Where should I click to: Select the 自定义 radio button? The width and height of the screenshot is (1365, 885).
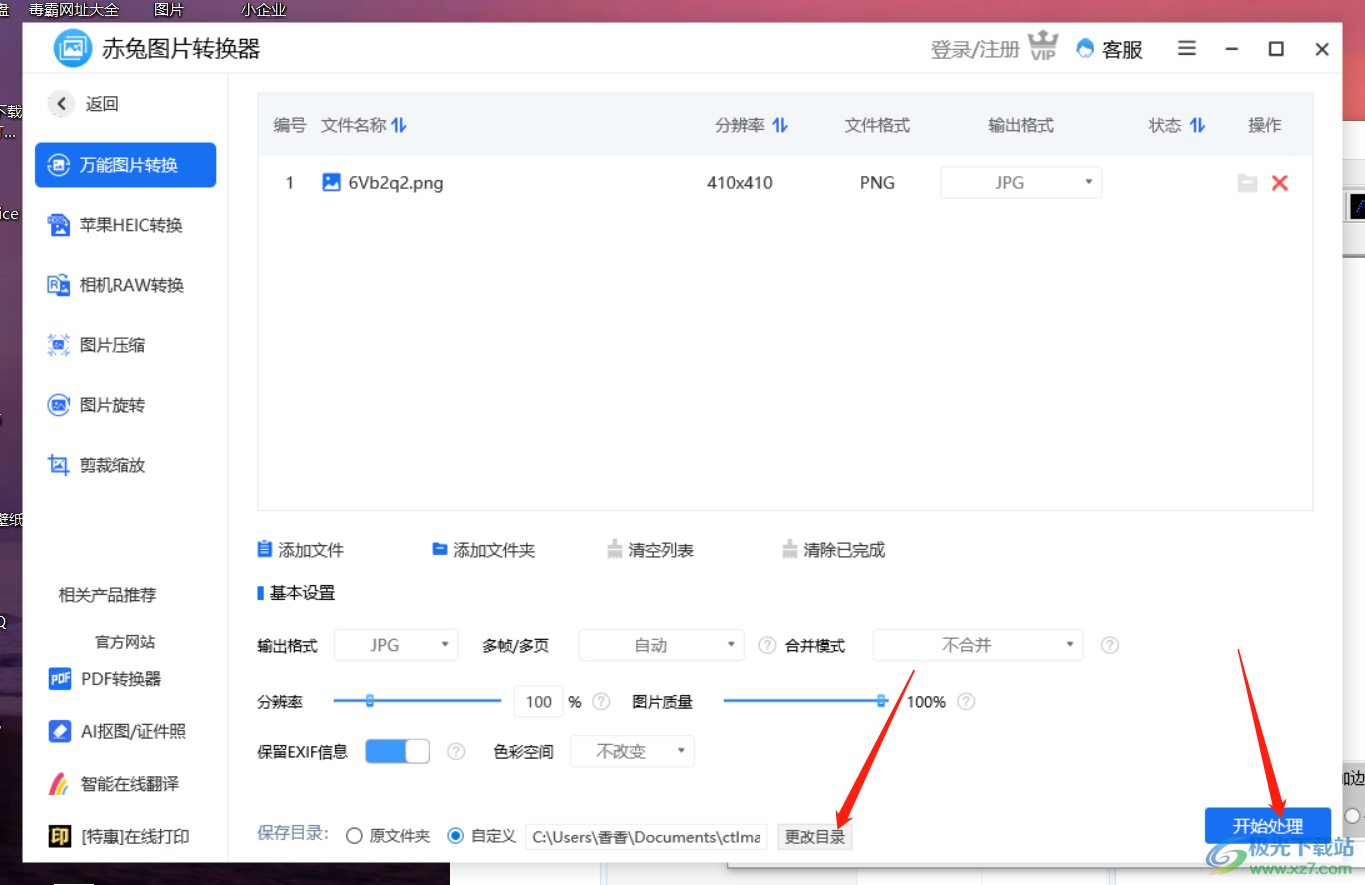456,836
